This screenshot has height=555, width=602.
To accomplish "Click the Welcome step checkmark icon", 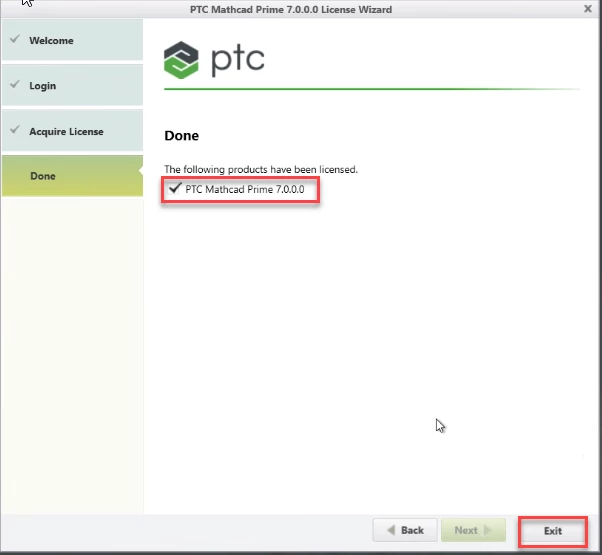I will (15, 39).
